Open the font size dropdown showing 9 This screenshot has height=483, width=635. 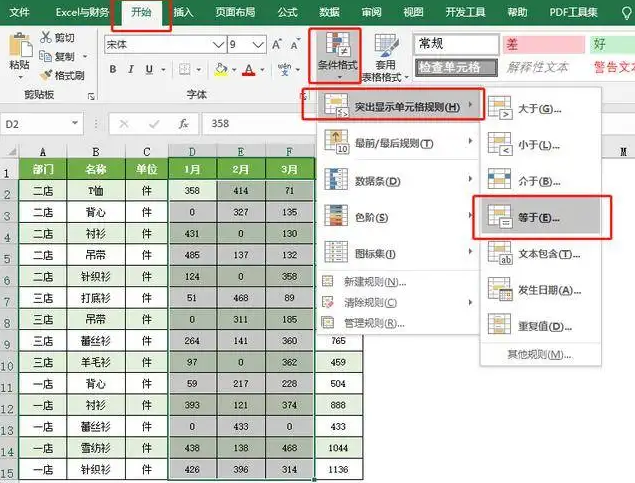pos(258,44)
